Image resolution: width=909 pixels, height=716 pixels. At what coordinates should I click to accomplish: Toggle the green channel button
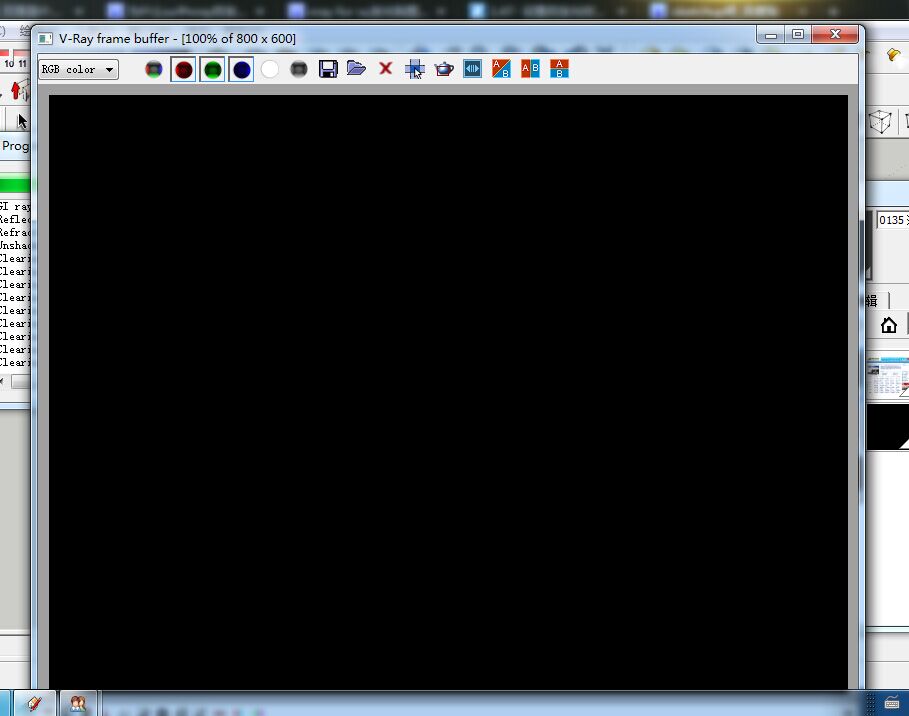click(212, 70)
